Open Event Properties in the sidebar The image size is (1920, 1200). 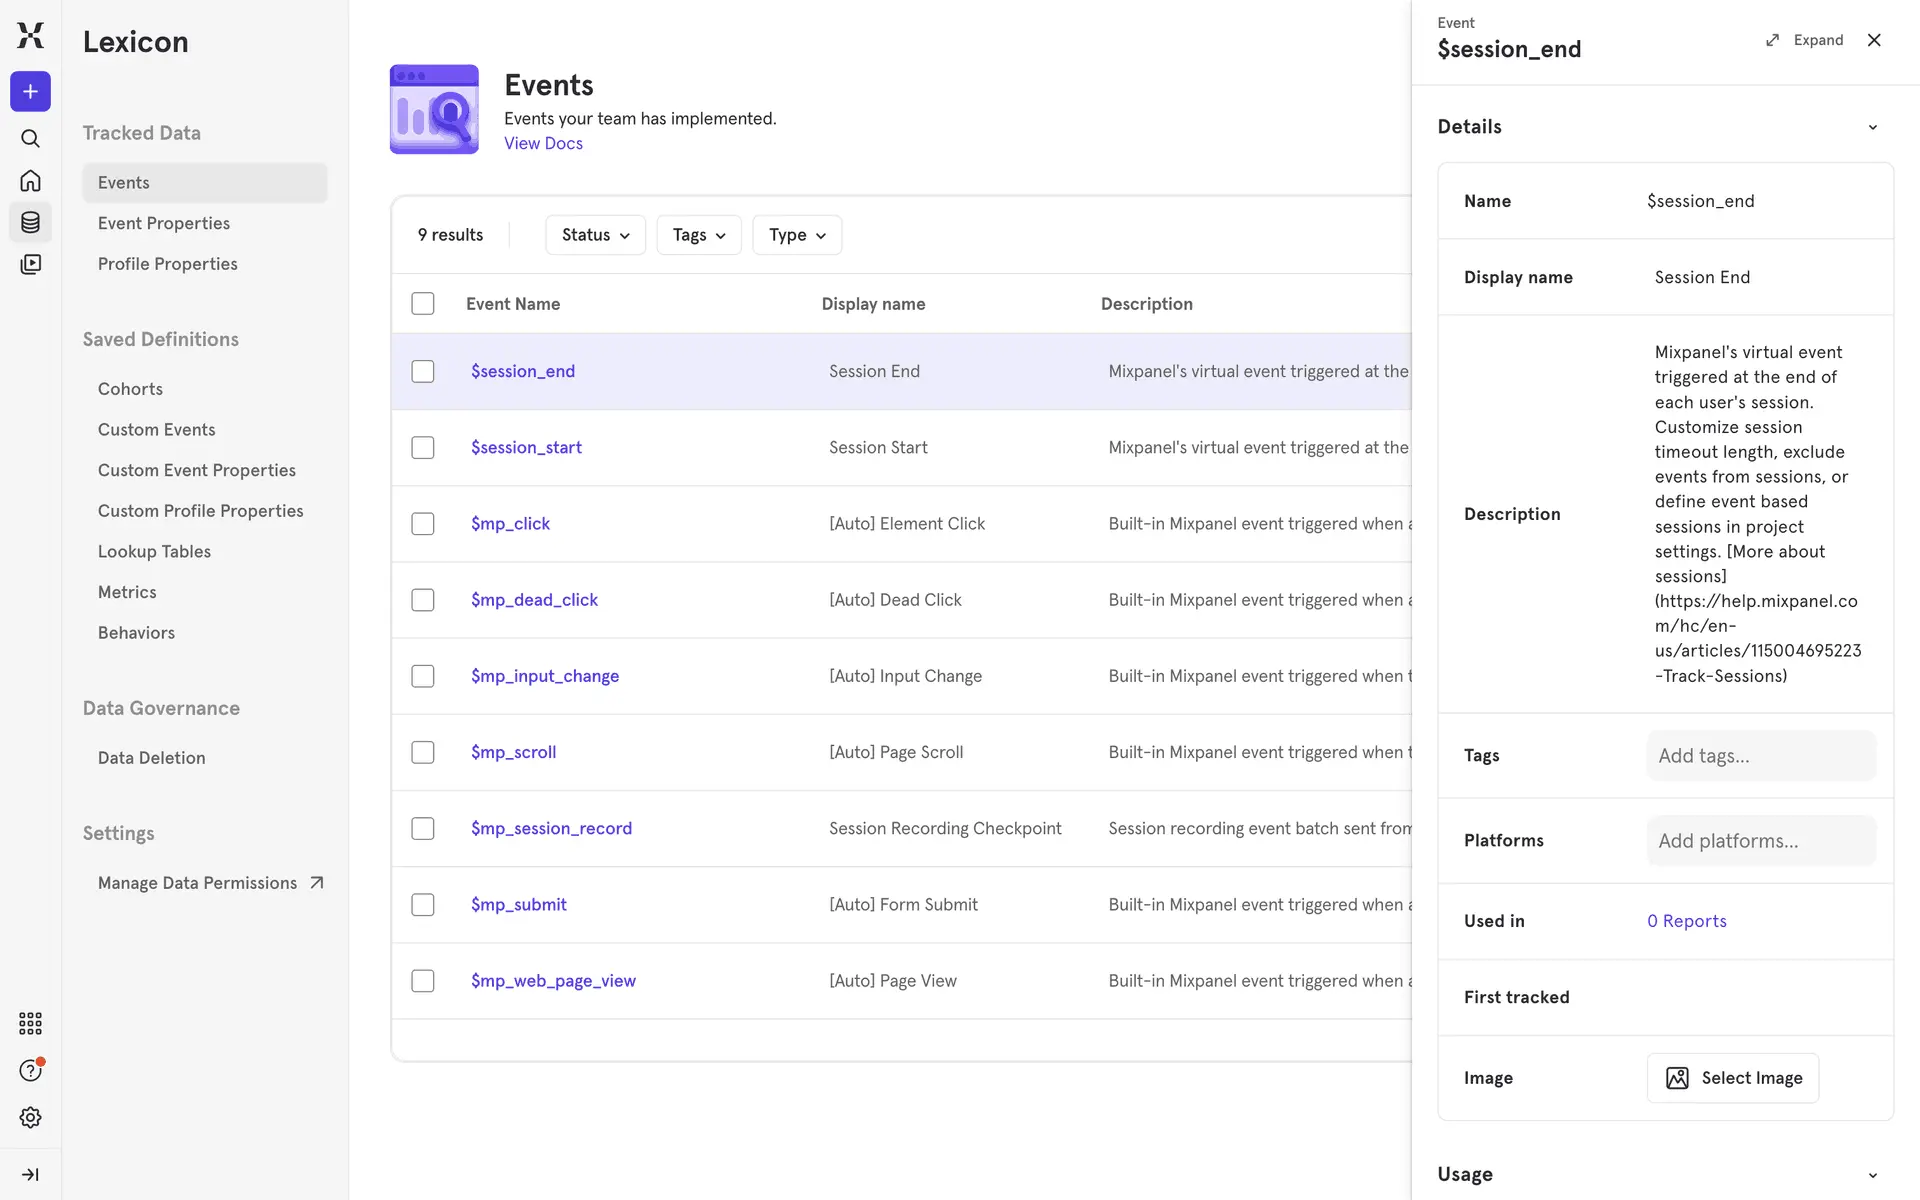pyautogui.click(x=164, y=223)
